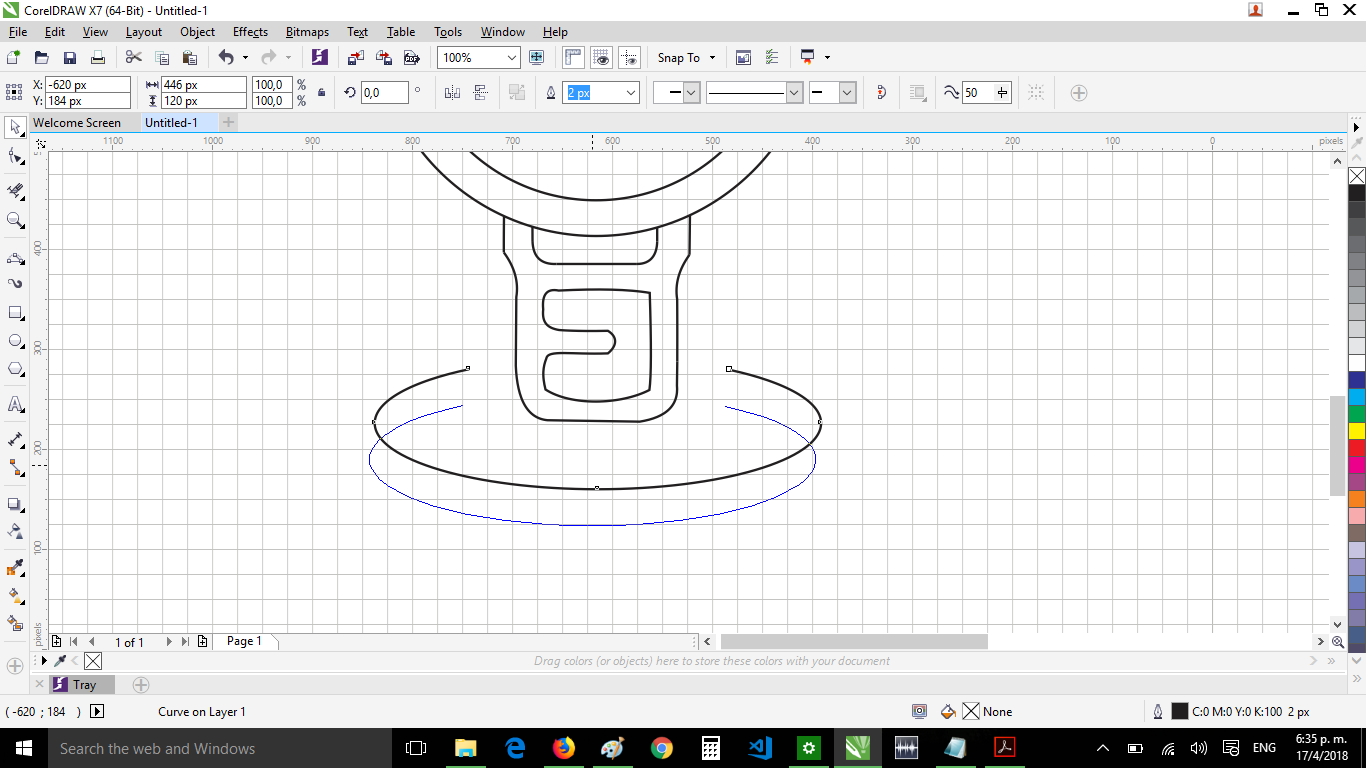
Task: Select the Ellipse tool
Action: [x=15, y=341]
